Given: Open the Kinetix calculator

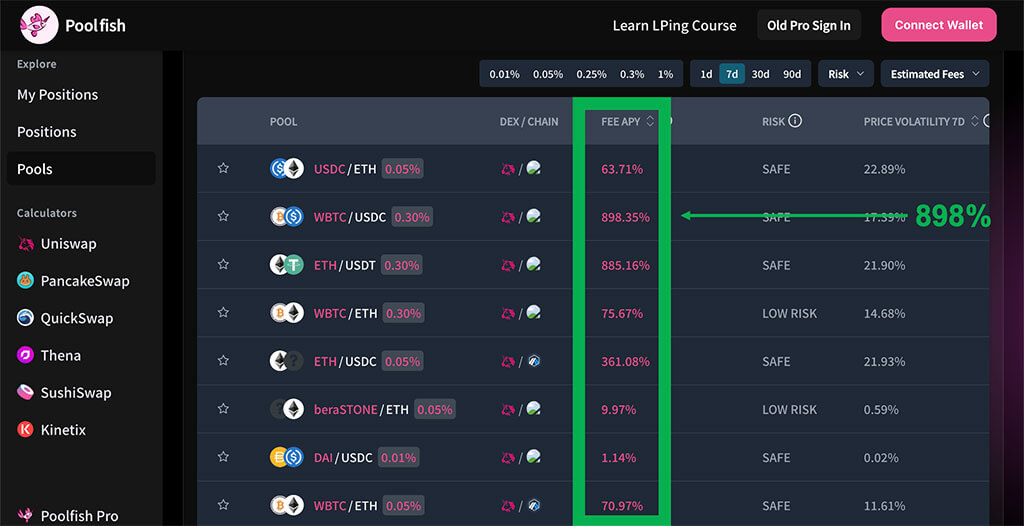Looking at the screenshot, I should pyautogui.click(x=63, y=430).
